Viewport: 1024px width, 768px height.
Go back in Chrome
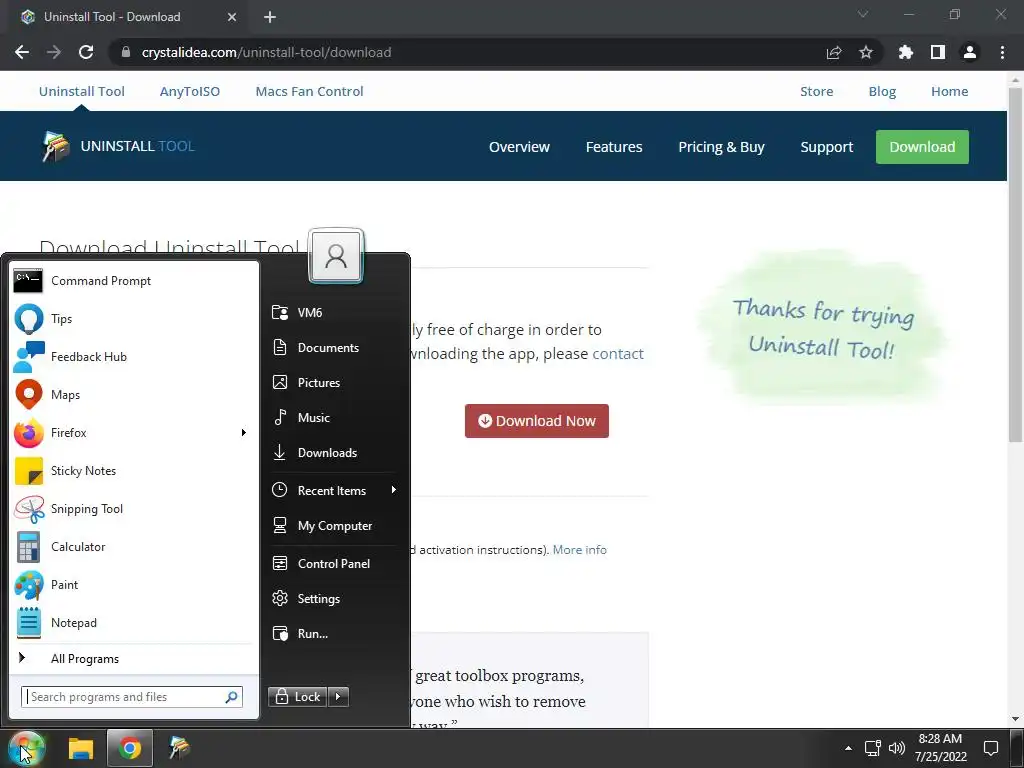22,52
